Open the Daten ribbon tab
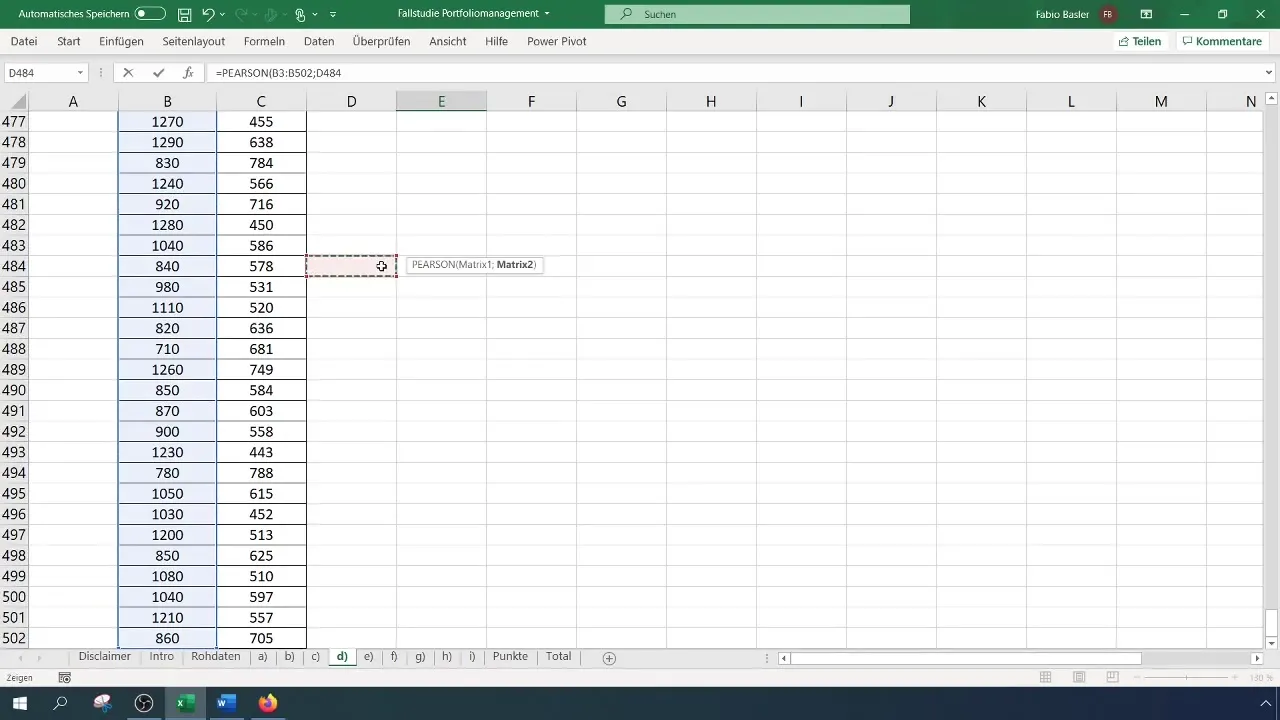 pos(319,41)
